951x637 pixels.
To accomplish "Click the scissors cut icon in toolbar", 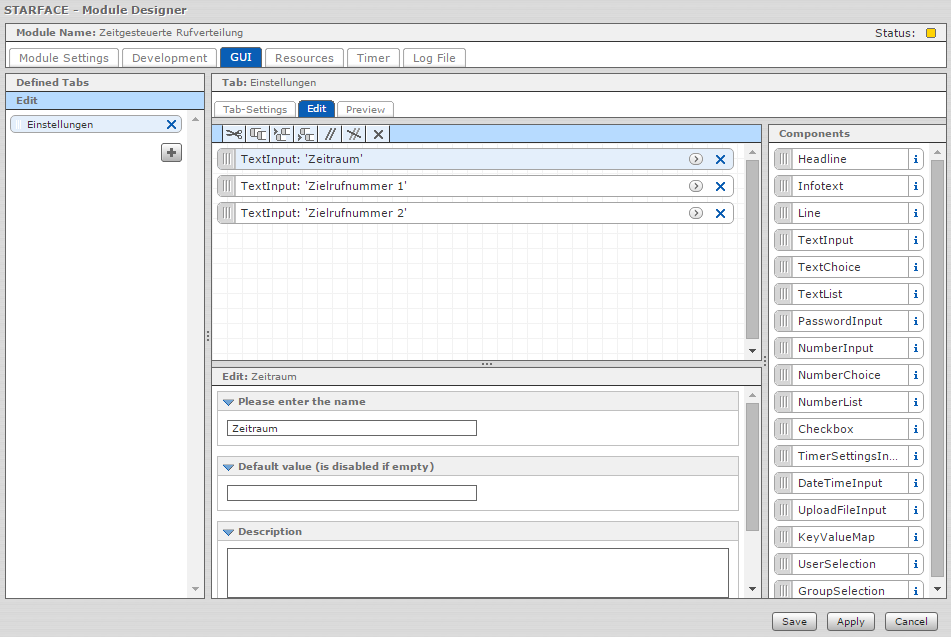I will pos(233,134).
